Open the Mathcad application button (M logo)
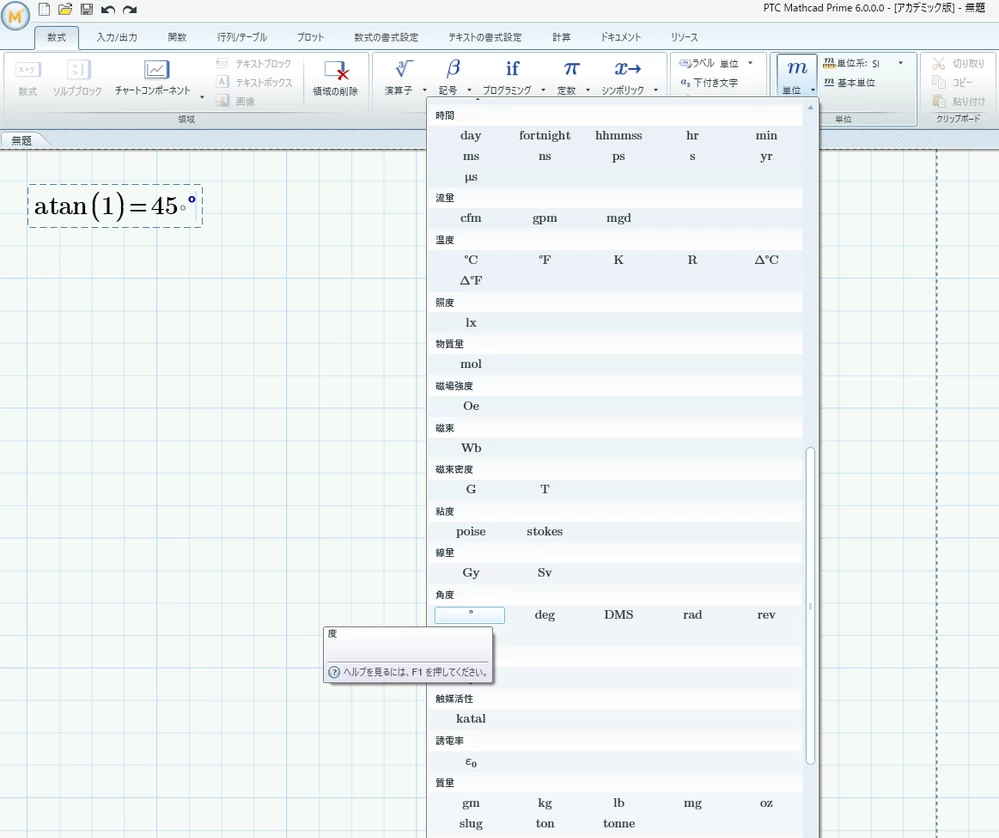999x838 pixels. pos(15,15)
